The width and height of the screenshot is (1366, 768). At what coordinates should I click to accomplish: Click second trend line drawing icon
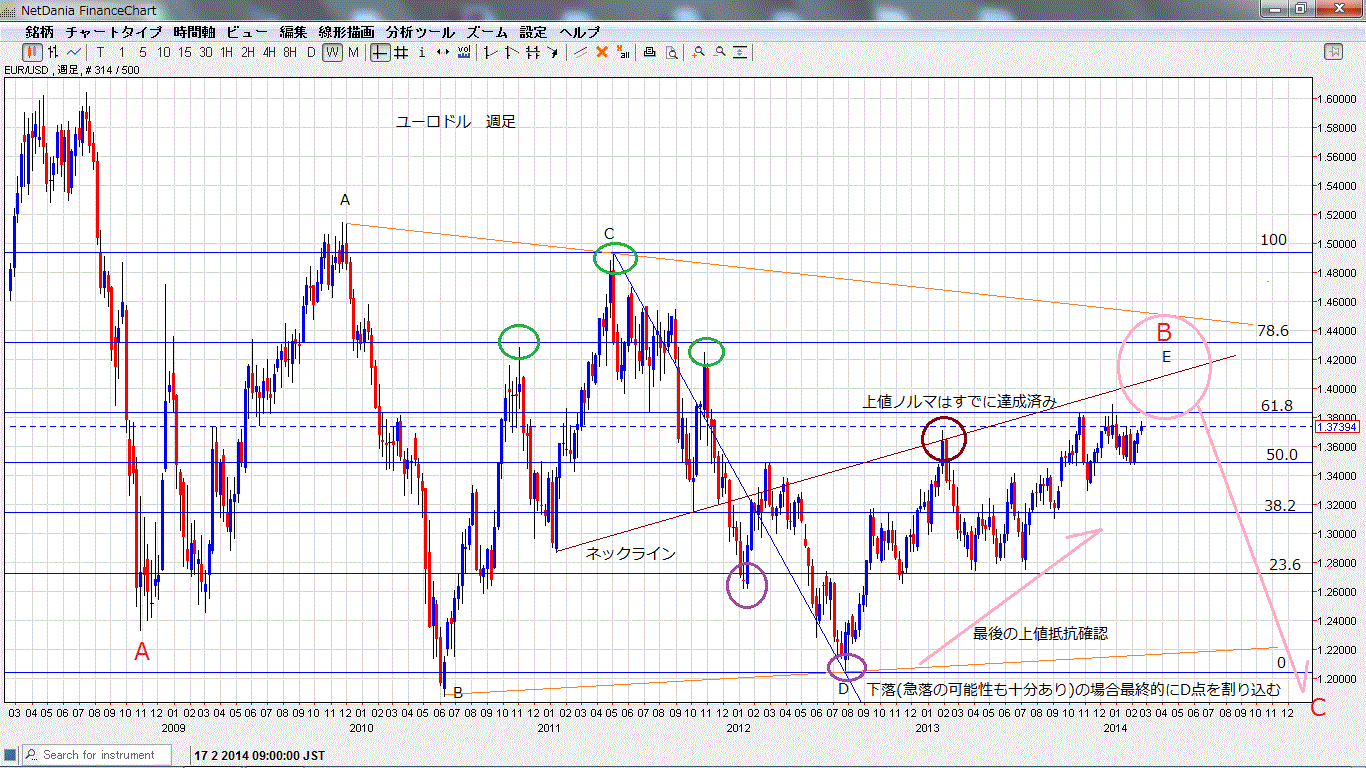512,52
